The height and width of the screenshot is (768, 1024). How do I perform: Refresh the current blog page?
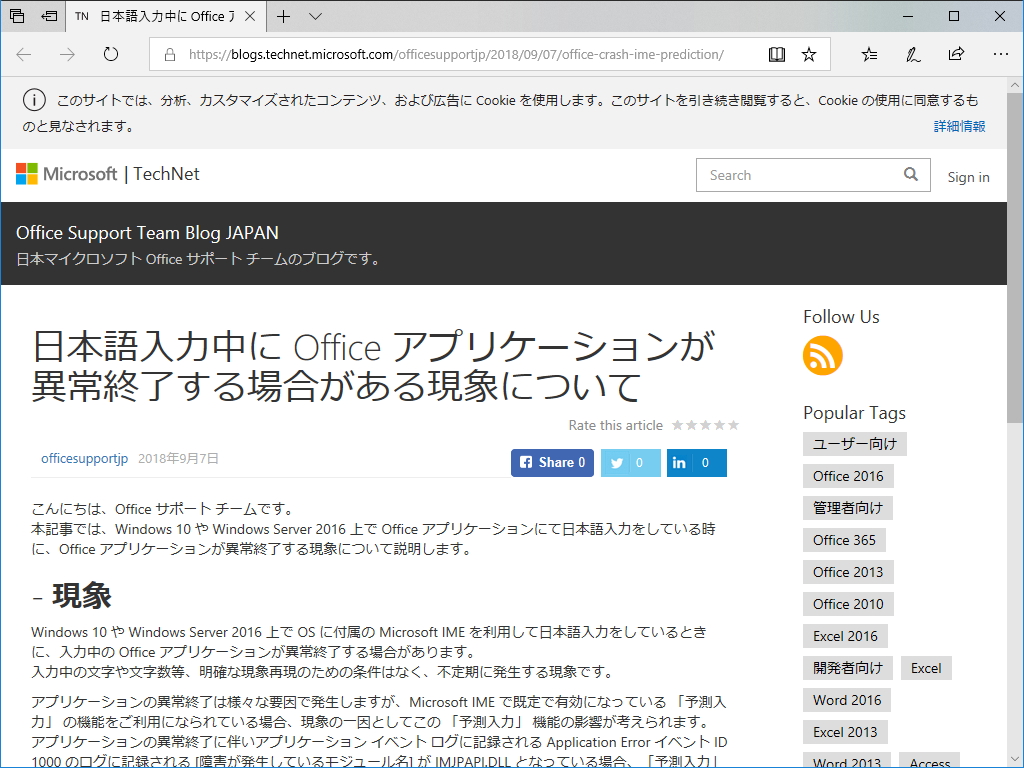point(110,55)
